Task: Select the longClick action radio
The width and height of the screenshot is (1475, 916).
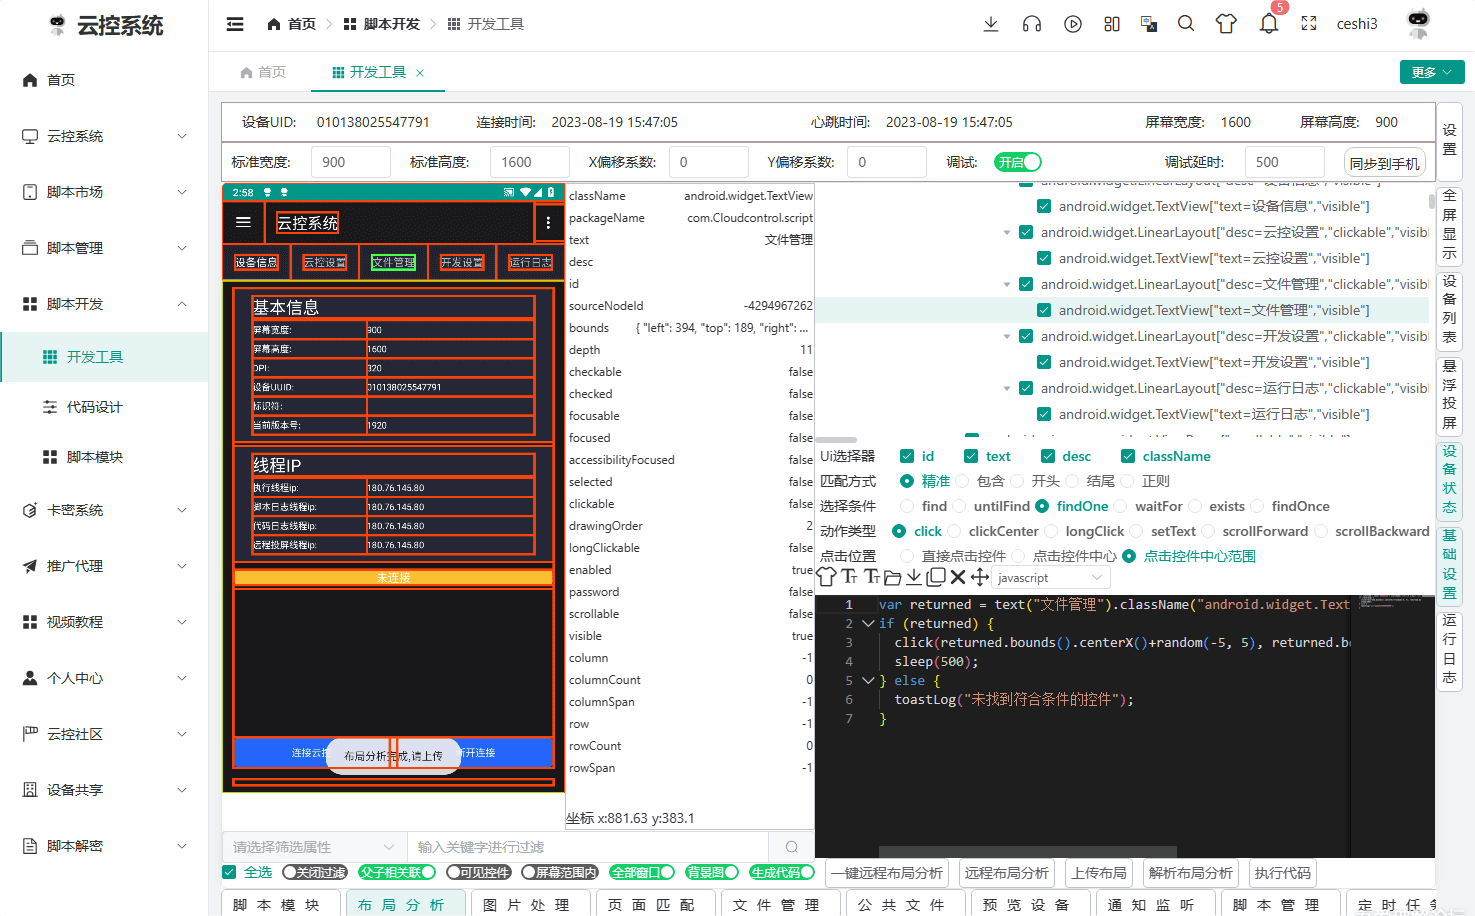Action: click(1051, 531)
